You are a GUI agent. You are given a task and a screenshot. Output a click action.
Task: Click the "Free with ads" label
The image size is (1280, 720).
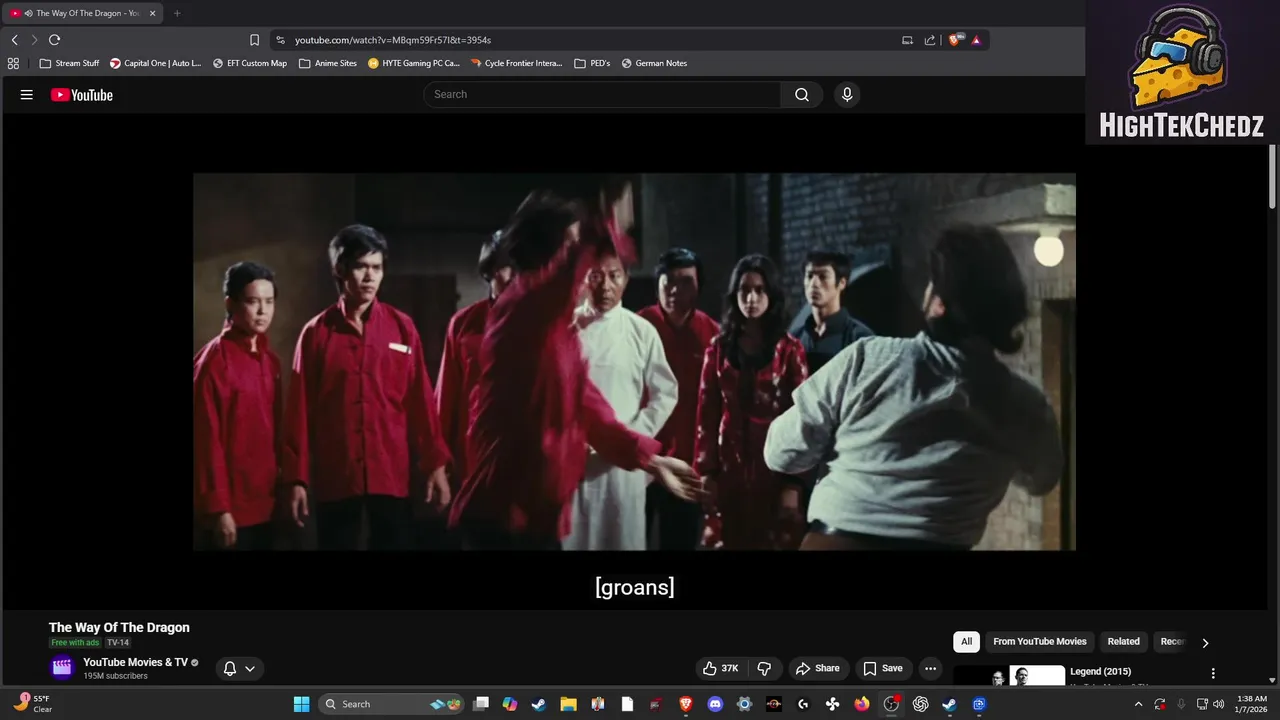75,643
